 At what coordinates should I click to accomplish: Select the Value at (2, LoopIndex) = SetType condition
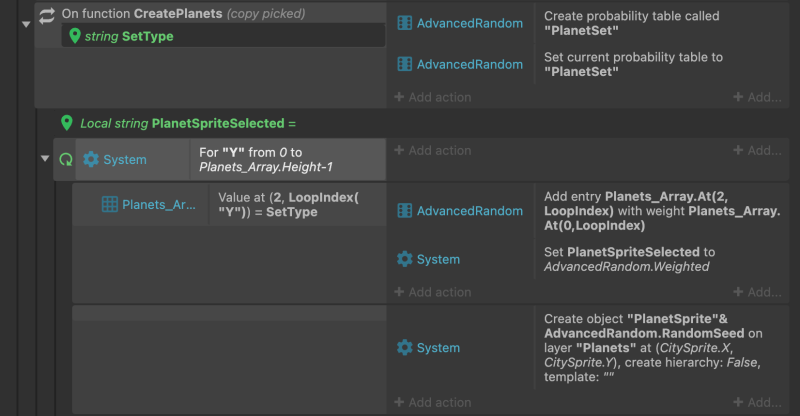[x=288, y=205]
